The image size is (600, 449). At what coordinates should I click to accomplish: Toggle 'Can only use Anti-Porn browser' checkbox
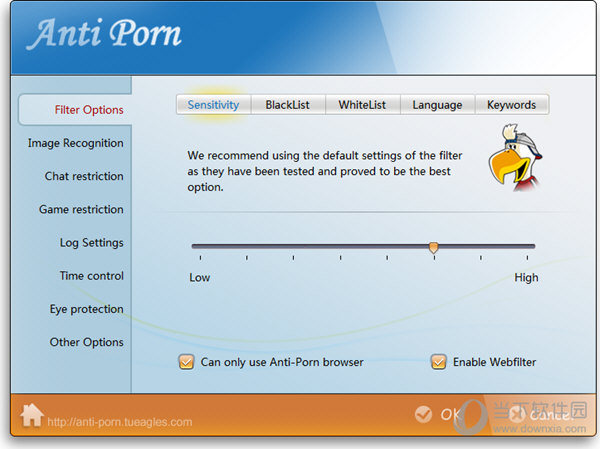point(186,362)
